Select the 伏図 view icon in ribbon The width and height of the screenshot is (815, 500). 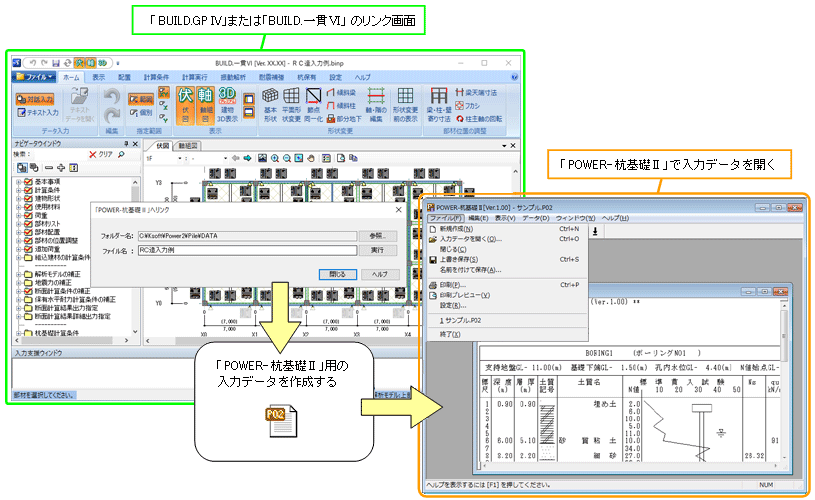point(186,106)
